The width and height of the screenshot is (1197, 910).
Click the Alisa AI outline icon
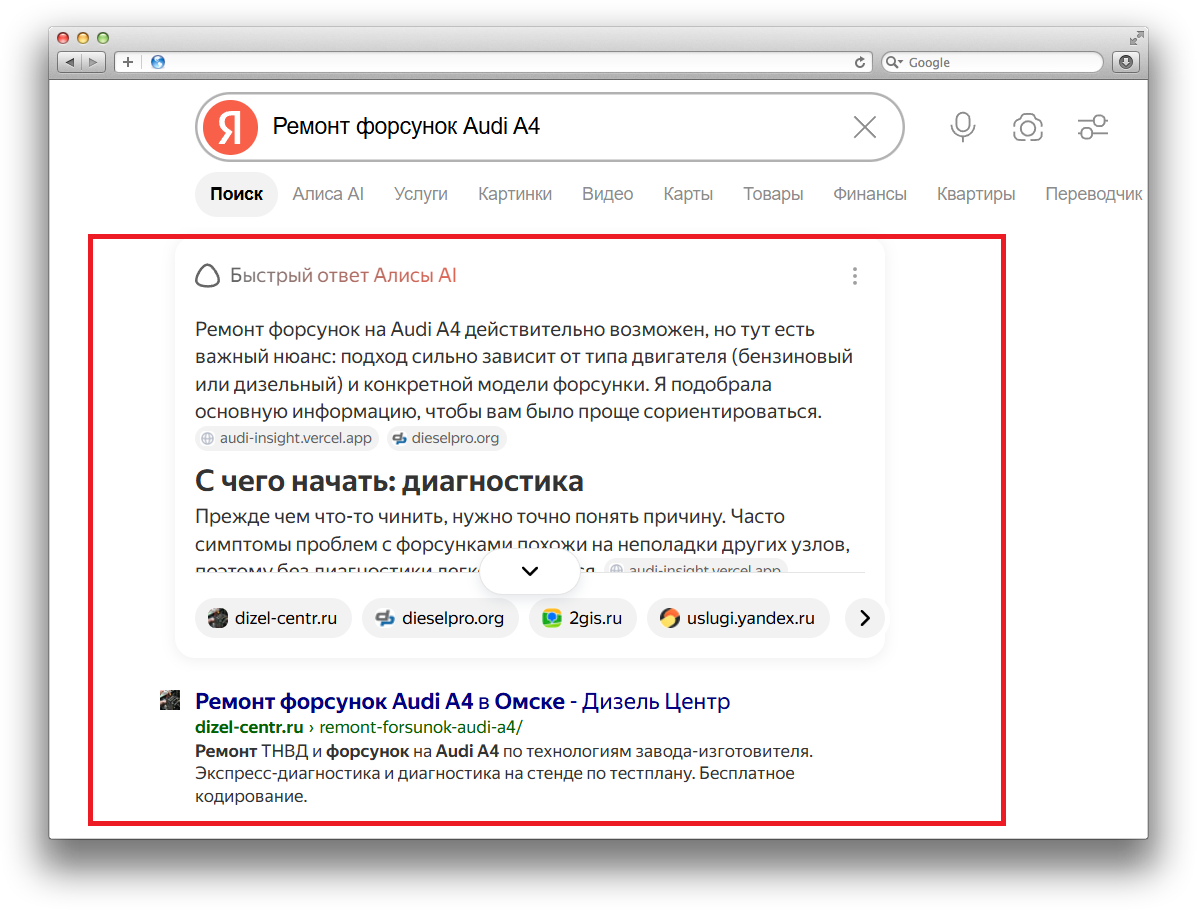tap(207, 276)
